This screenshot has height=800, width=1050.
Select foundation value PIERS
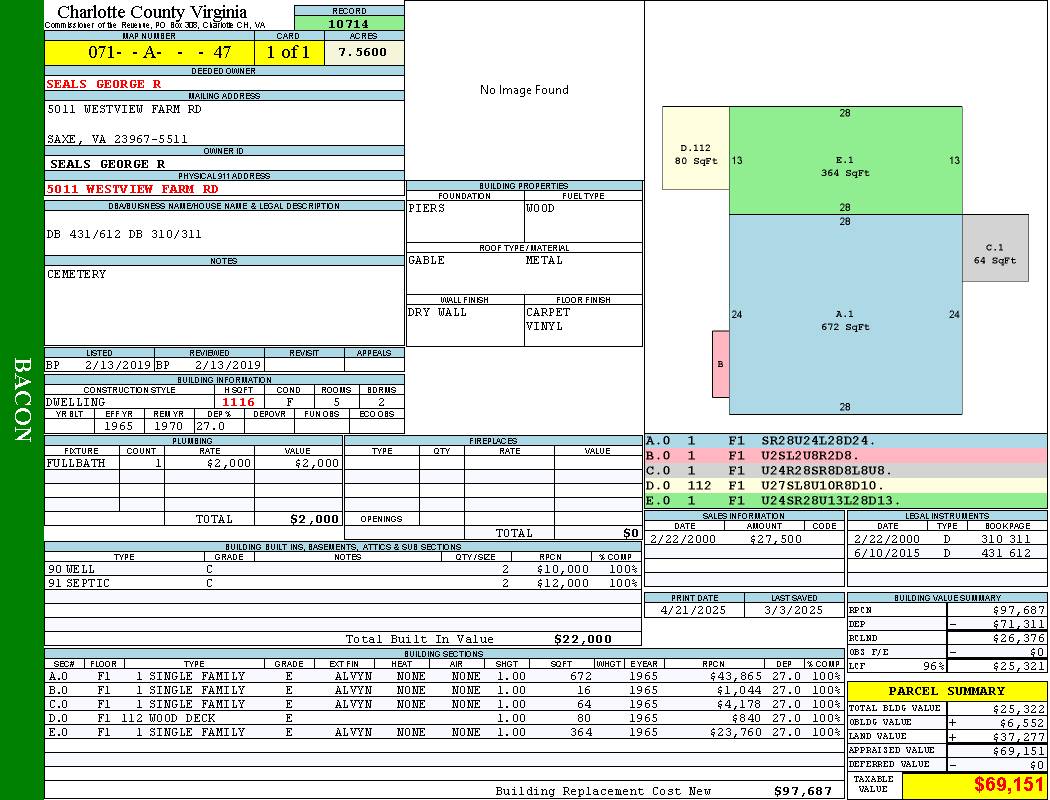[427, 208]
